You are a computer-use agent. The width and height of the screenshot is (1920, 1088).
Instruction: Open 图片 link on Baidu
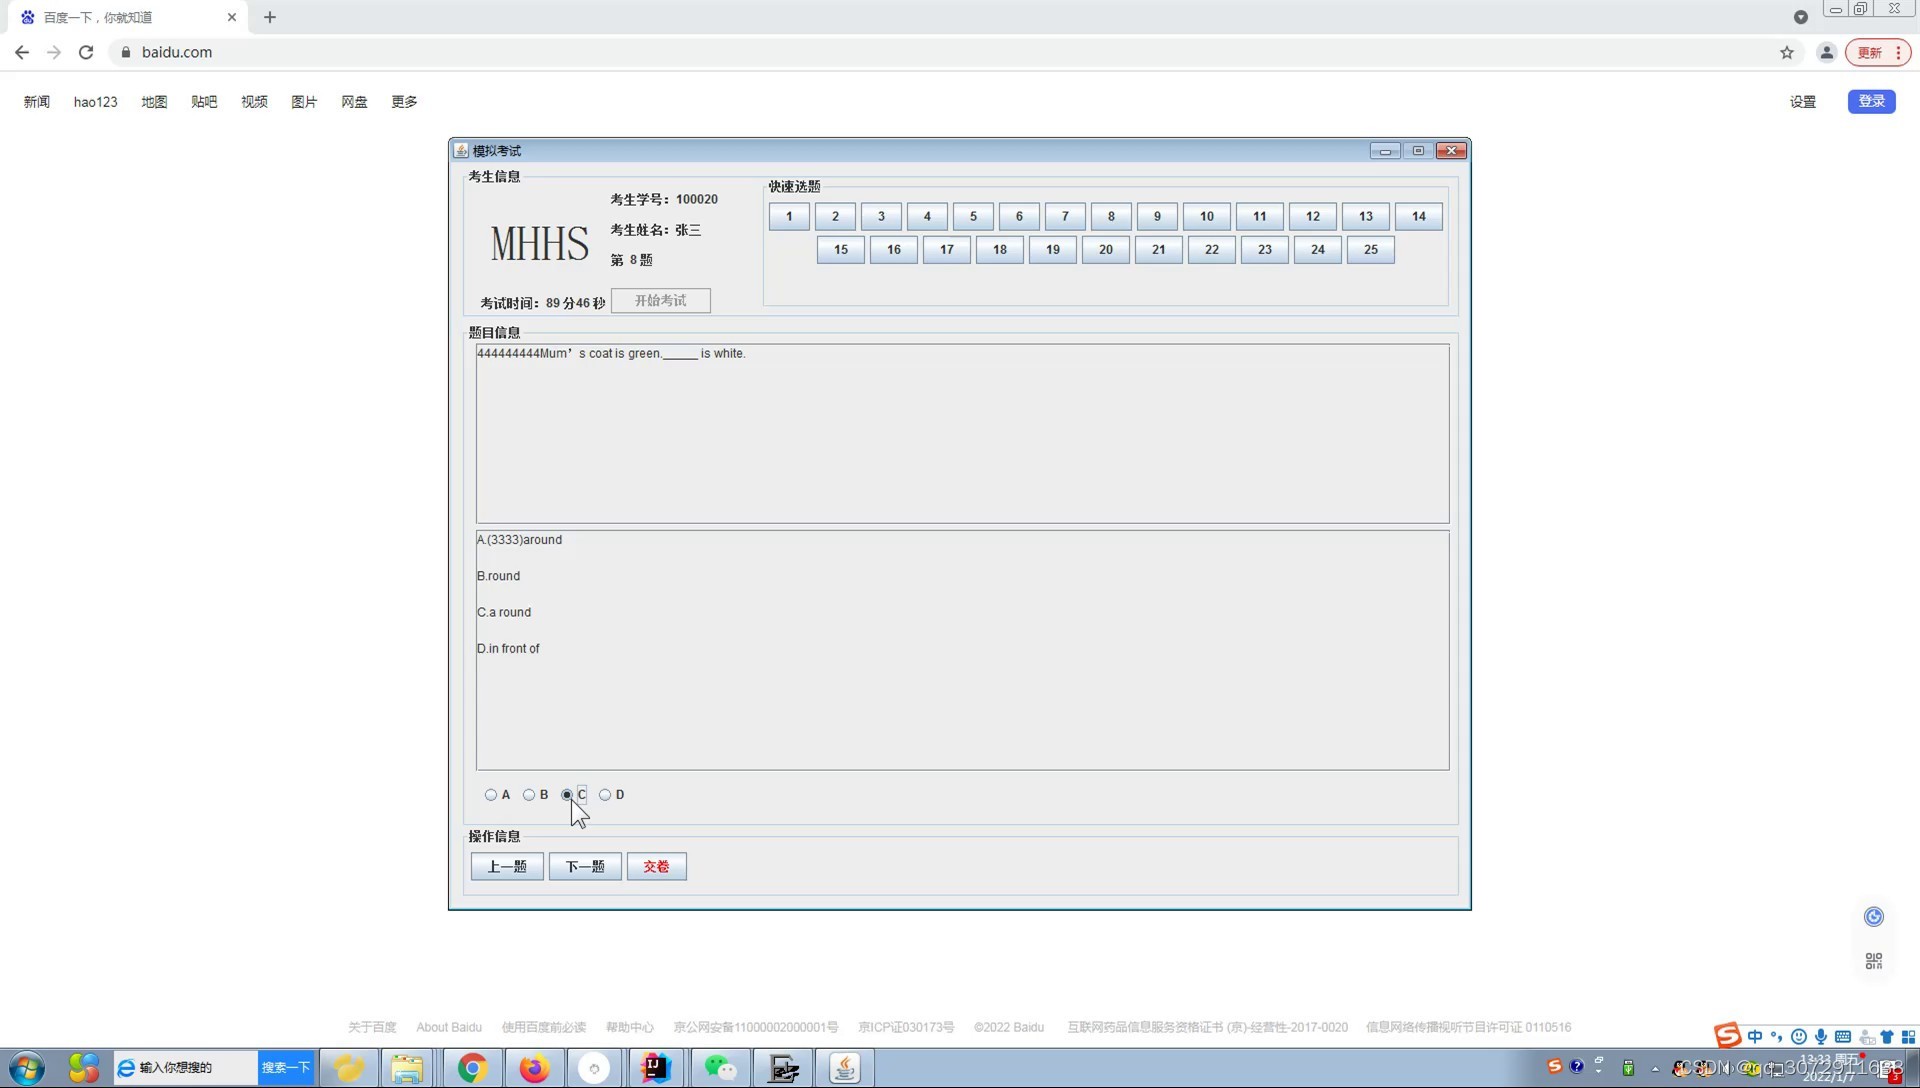[304, 102]
